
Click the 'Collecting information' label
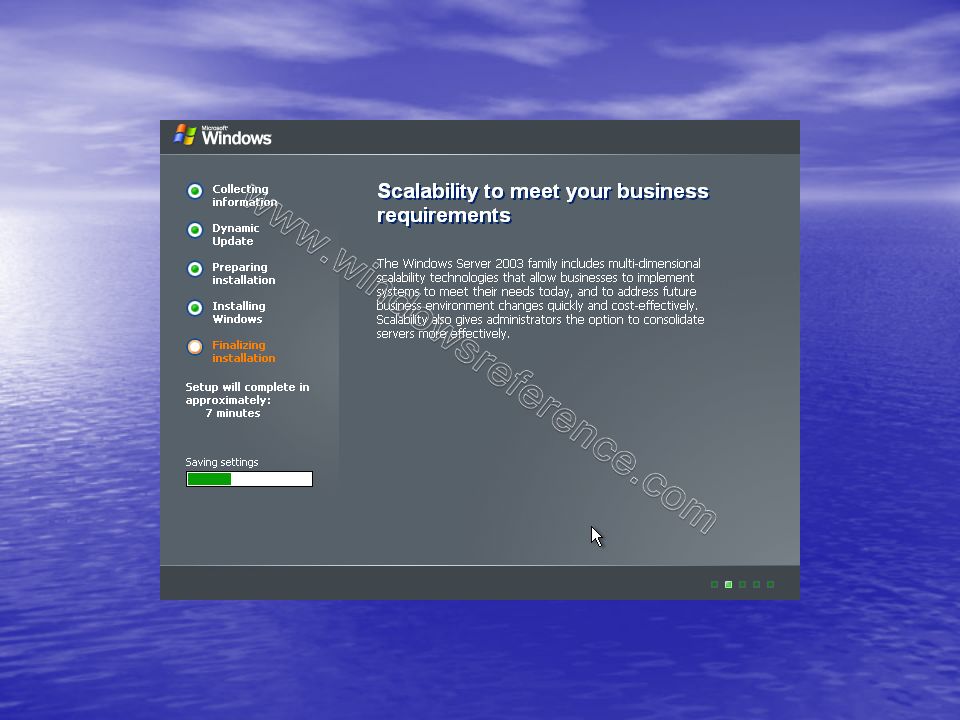point(244,195)
